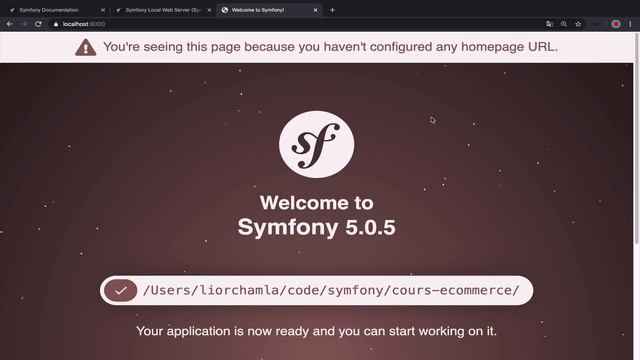Click the browser forward arrow
The height and width of the screenshot is (360, 640).
(24, 24)
